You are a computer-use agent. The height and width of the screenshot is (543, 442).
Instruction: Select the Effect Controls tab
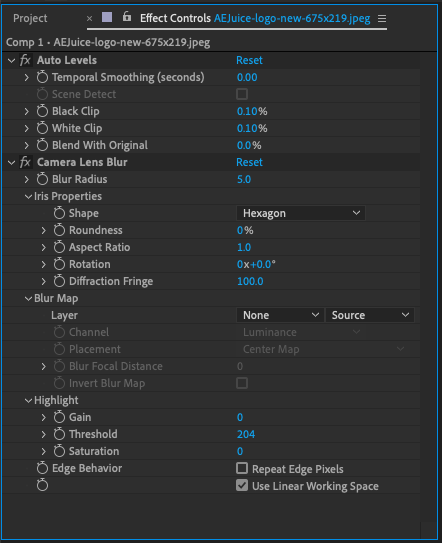(x=175, y=18)
